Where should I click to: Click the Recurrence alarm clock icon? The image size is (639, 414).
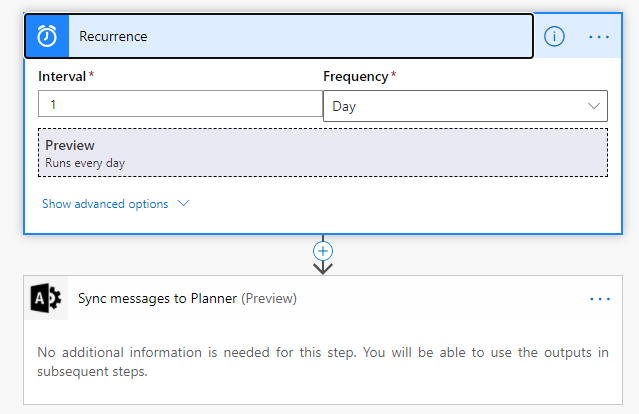click(x=47, y=36)
